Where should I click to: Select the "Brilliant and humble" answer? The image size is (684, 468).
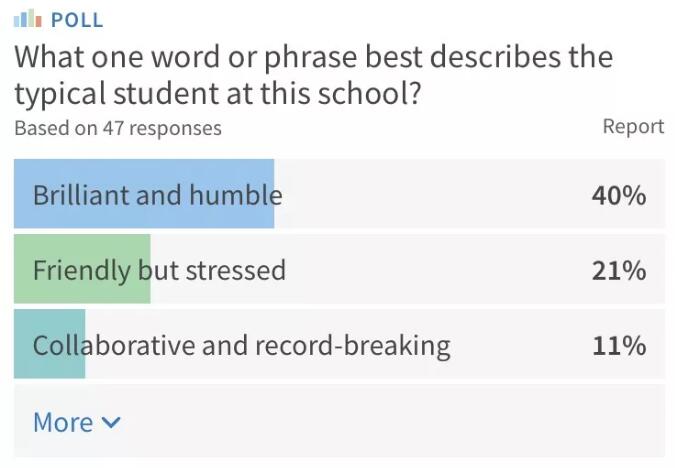(157, 194)
